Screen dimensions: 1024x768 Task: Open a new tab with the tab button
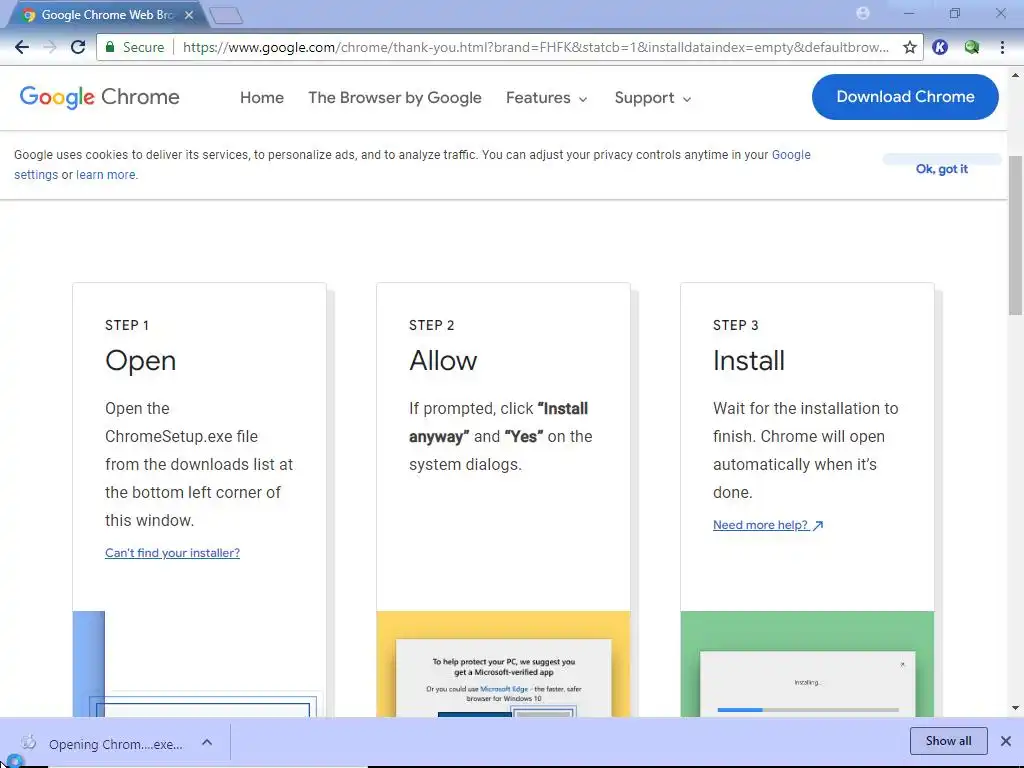coord(227,15)
